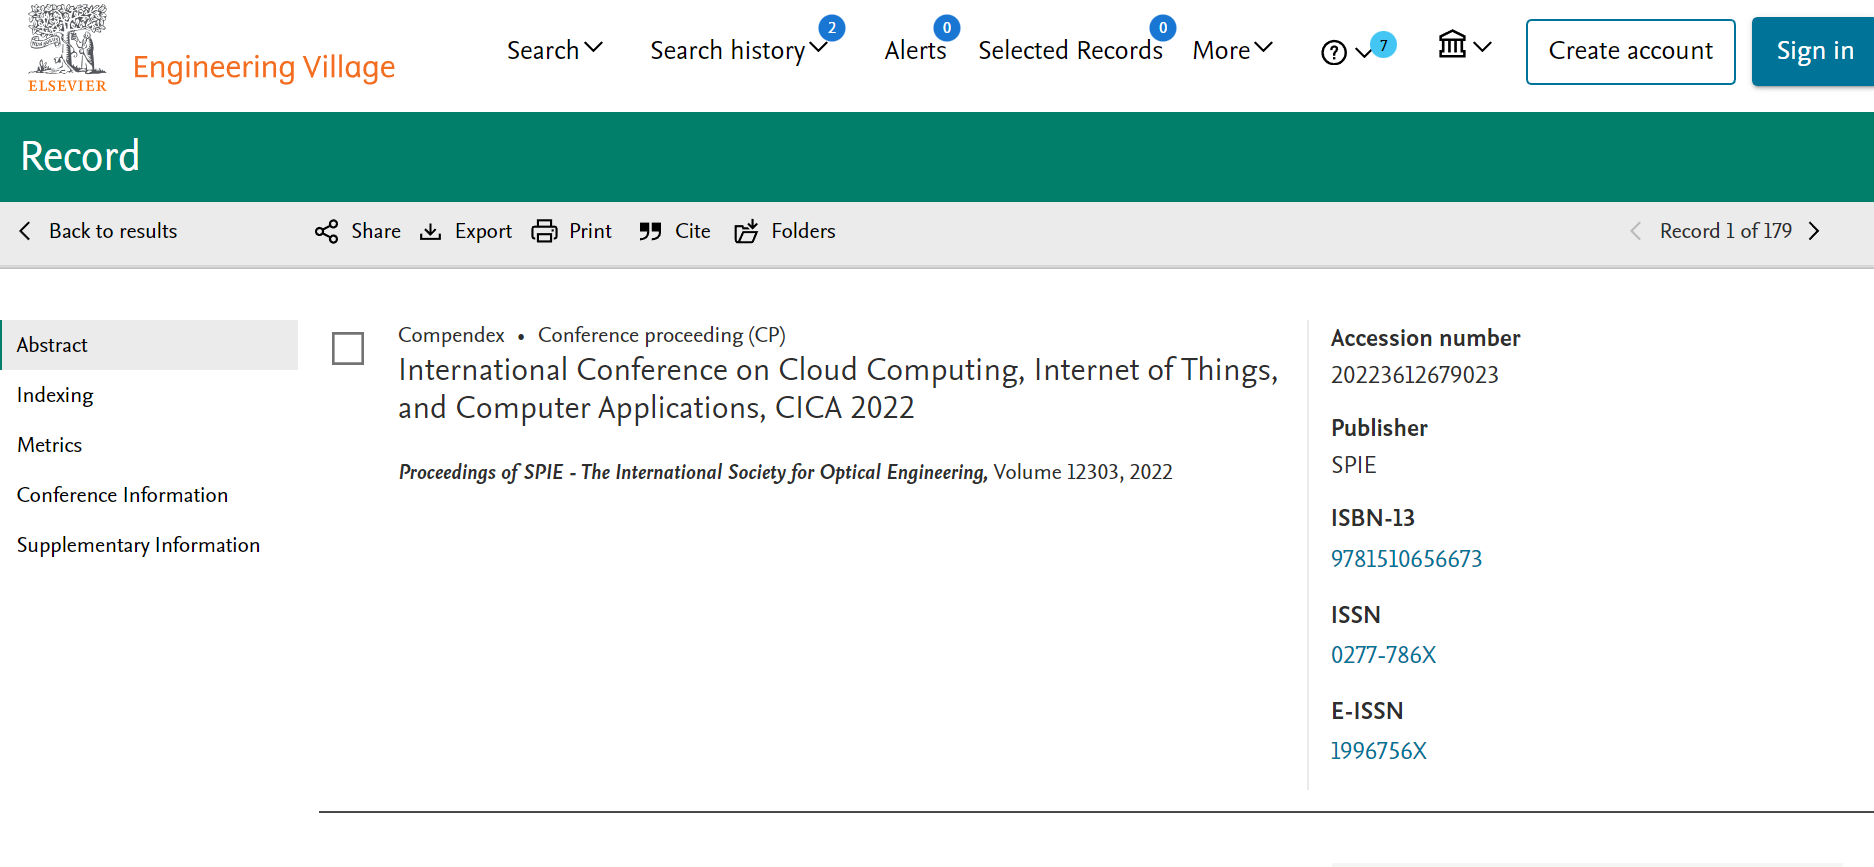
Task: Open Selected Records
Action: pos(1070,50)
